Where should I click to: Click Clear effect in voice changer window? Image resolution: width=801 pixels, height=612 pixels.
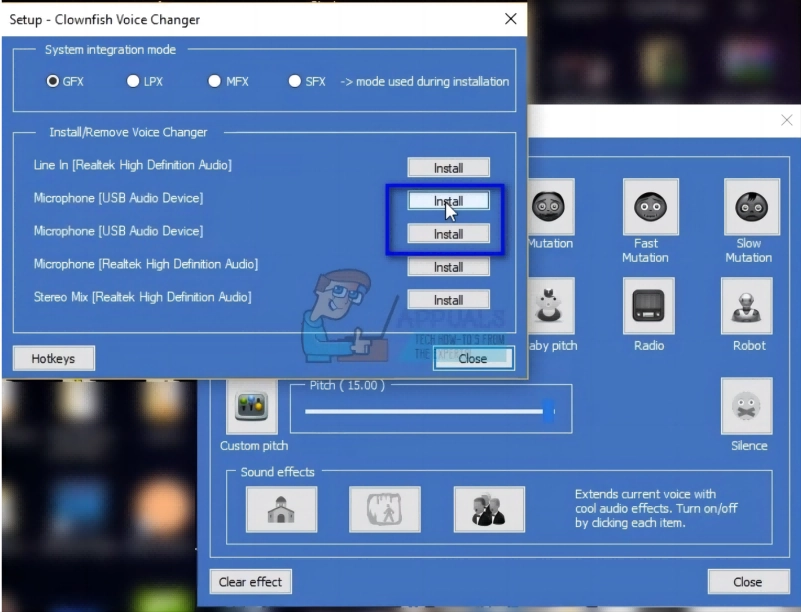[x=250, y=582]
